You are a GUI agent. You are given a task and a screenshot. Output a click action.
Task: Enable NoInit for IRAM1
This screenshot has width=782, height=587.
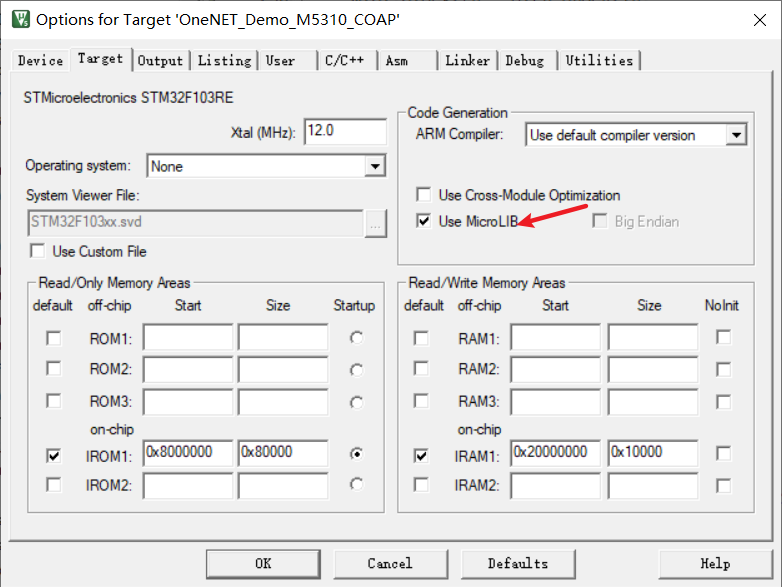(723, 453)
